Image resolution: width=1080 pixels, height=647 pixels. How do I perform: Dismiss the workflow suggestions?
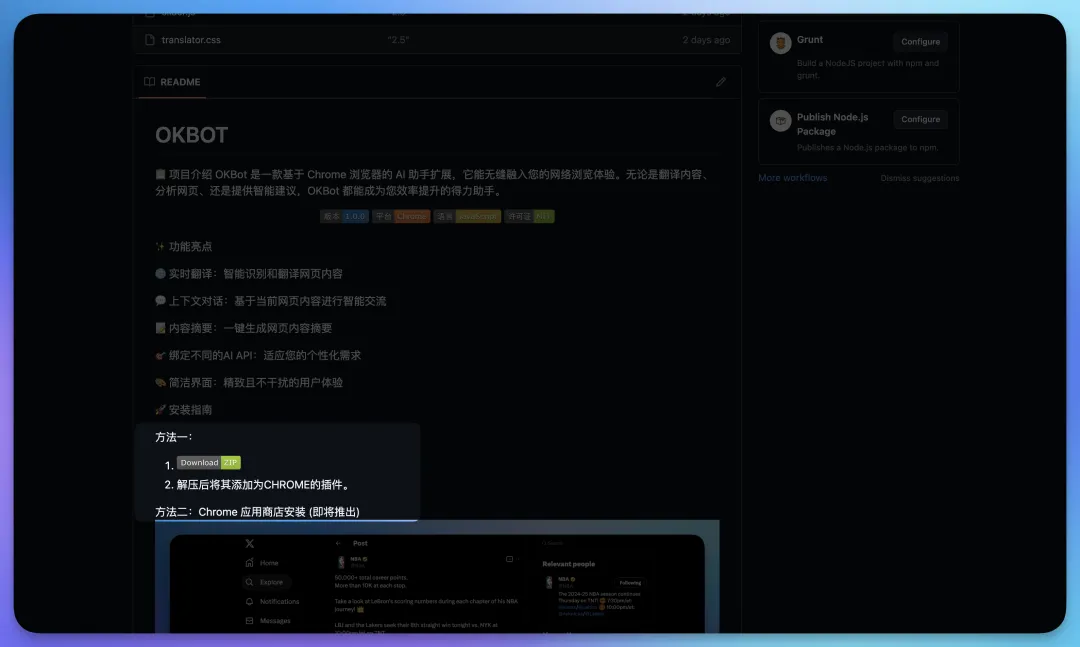tap(919, 178)
